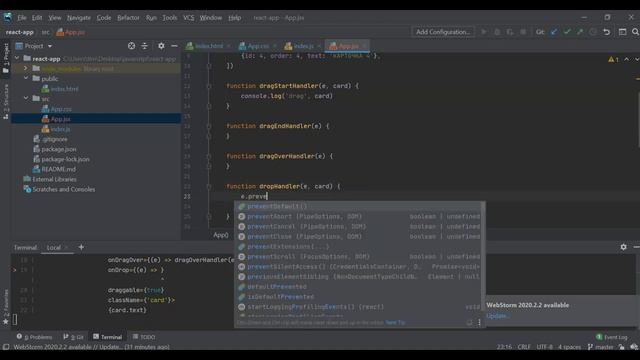Click the warning indicator in editor corner
This screenshot has width=640, height=360.
[613, 60]
